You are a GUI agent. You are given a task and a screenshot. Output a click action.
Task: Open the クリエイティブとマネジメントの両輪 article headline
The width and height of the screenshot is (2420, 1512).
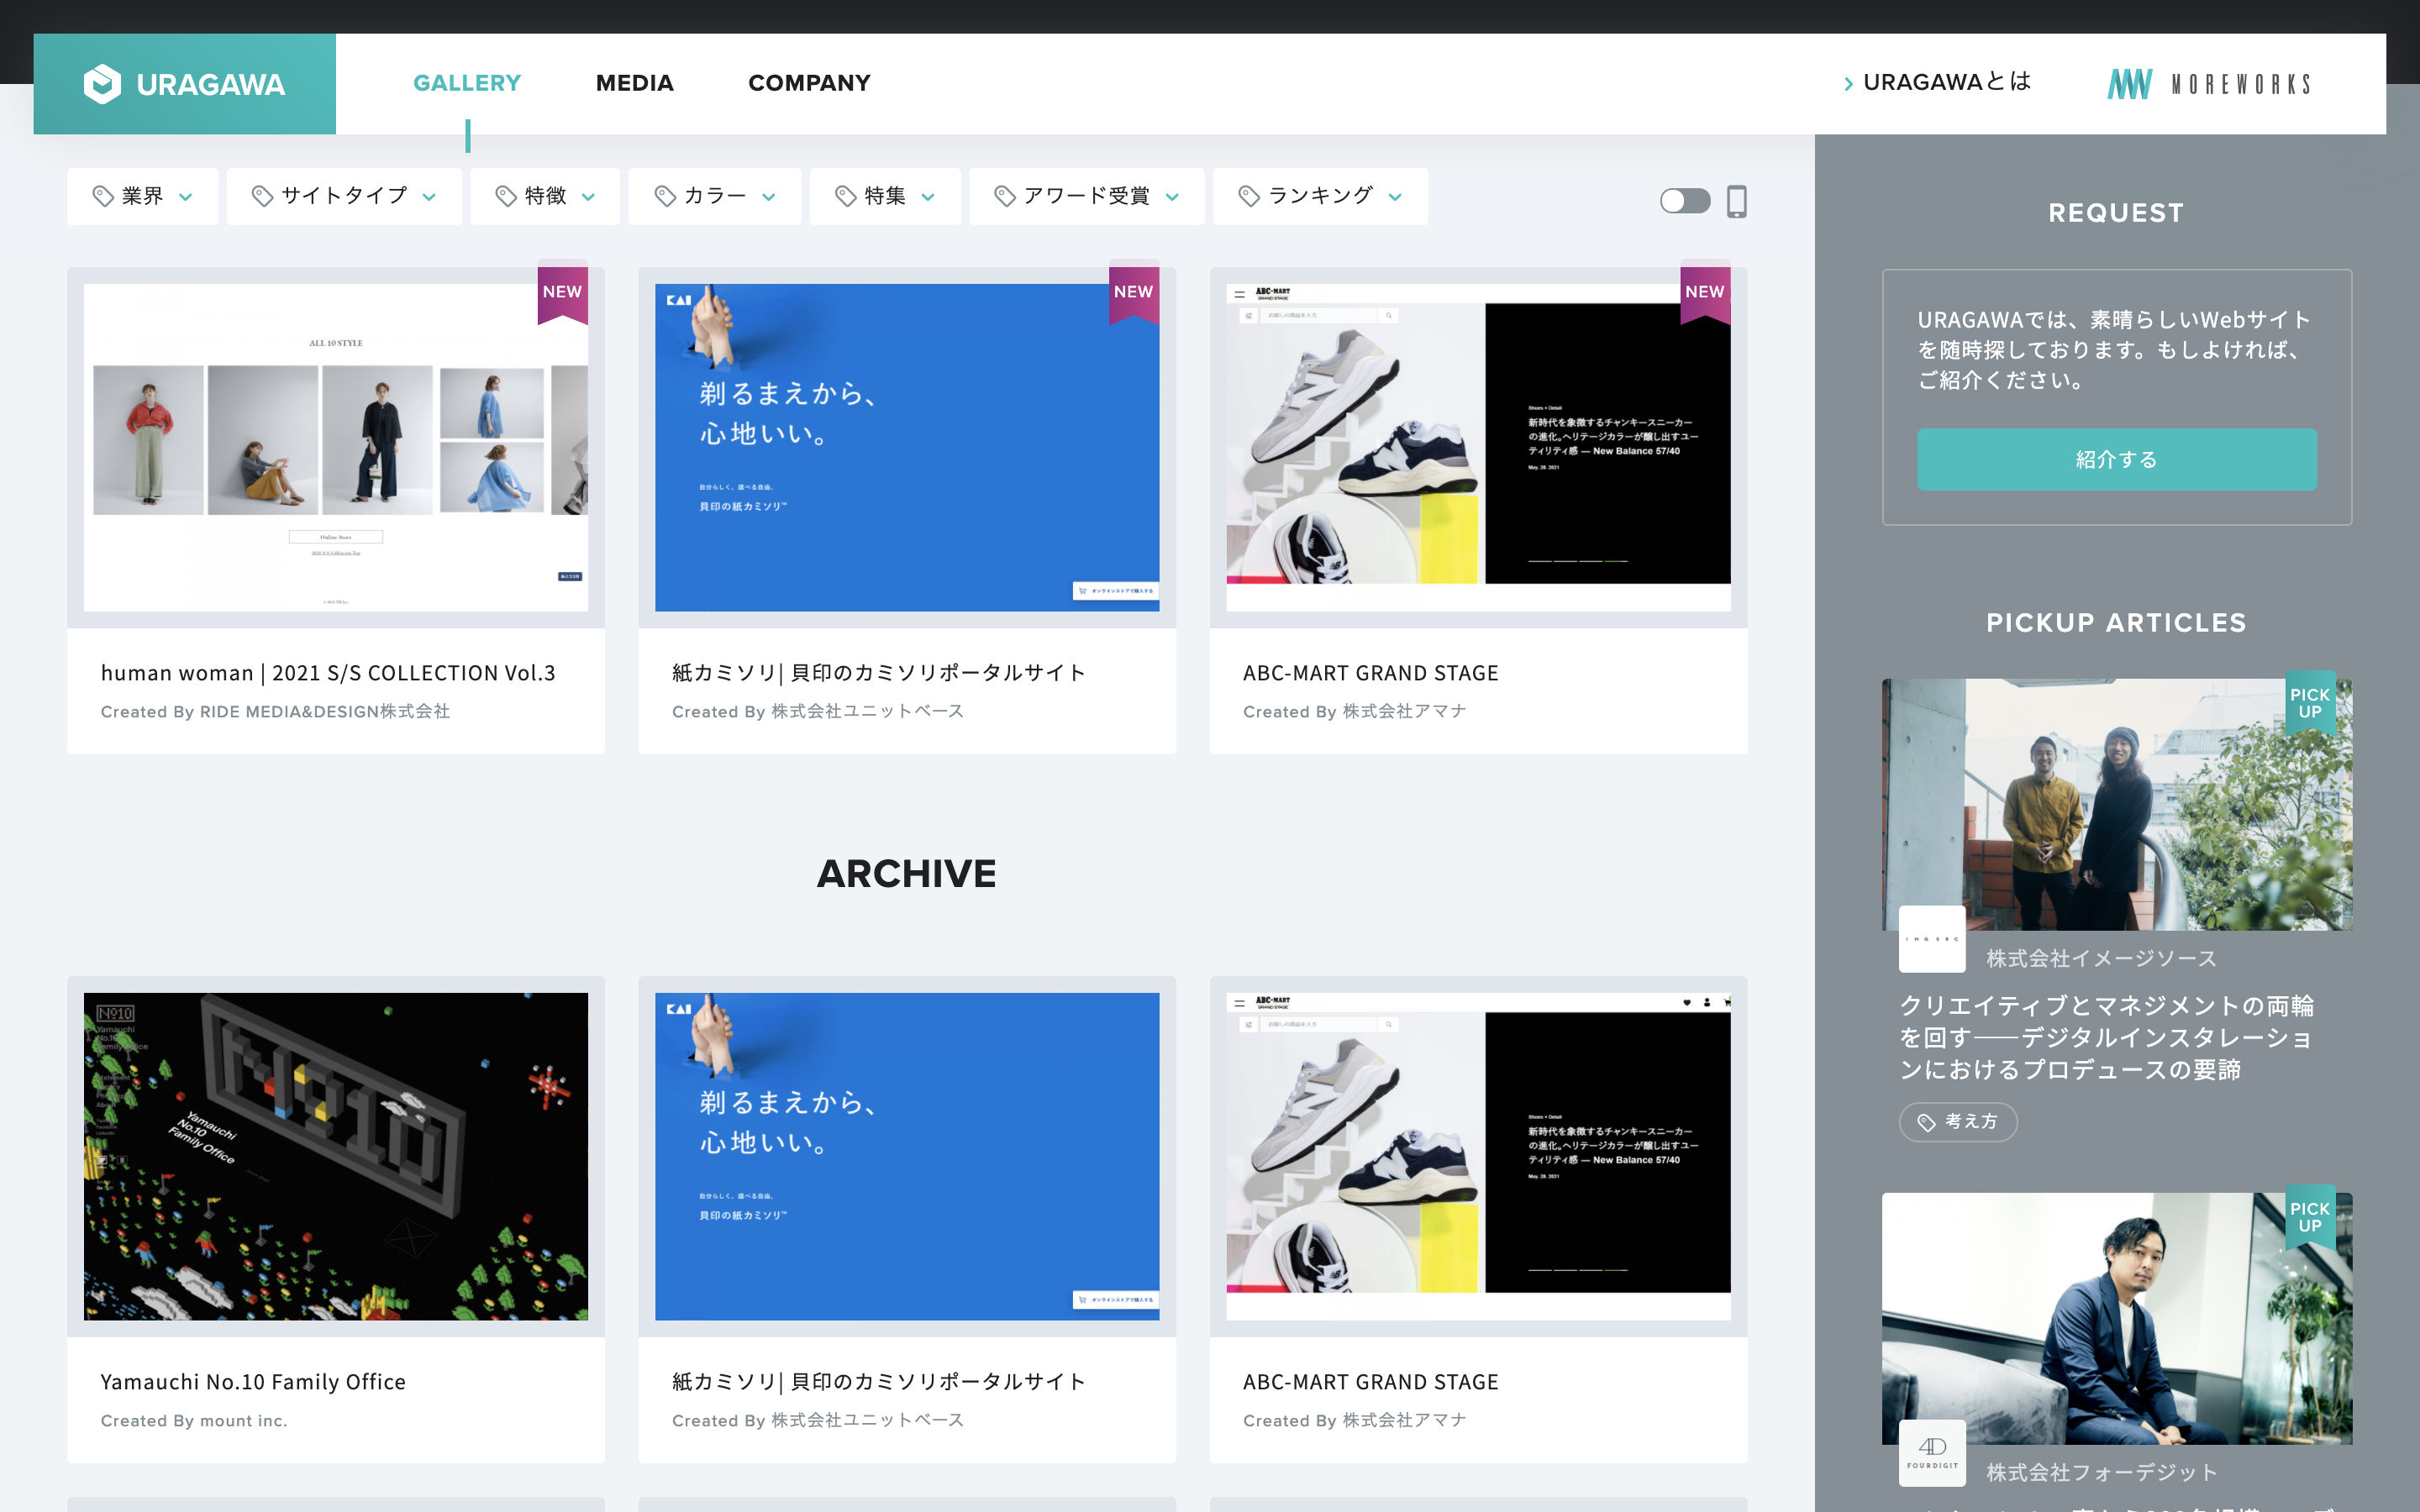tap(2107, 1038)
